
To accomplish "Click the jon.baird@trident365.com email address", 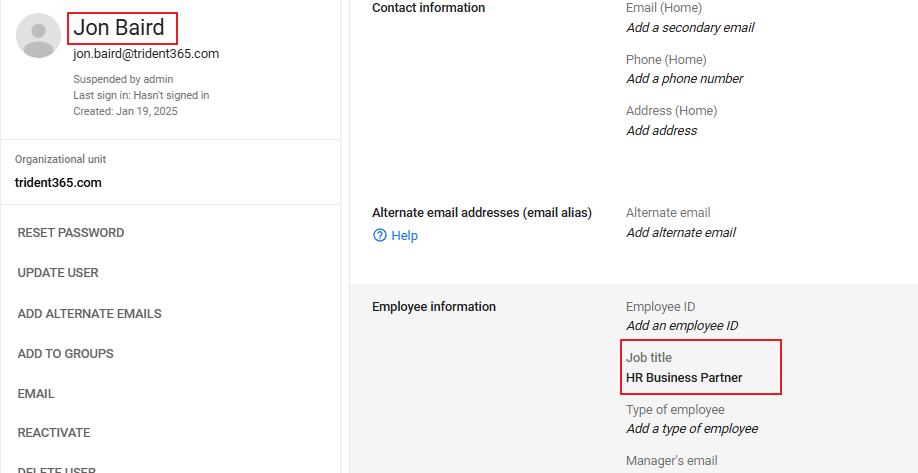I will coord(146,54).
